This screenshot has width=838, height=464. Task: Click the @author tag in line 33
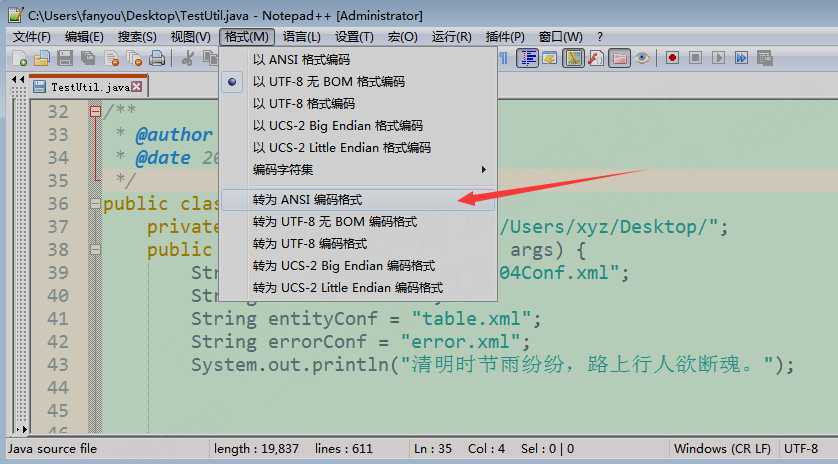[174, 135]
